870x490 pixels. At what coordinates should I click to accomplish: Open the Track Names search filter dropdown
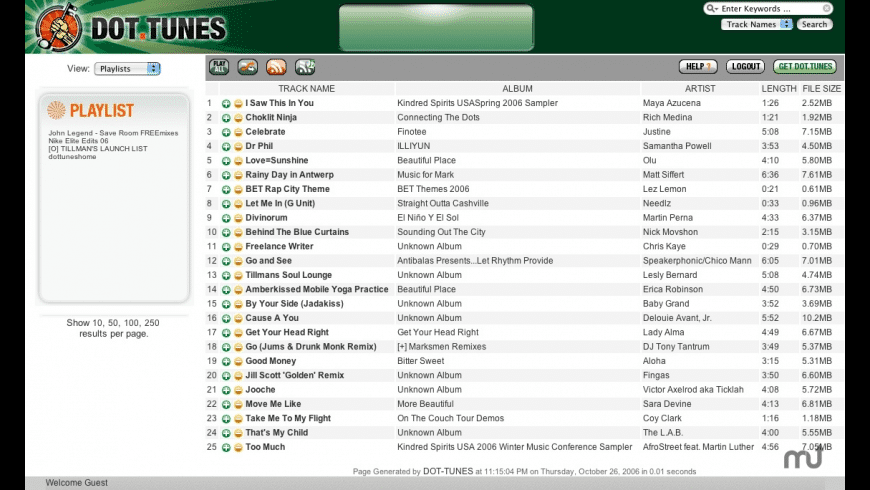coord(756,24)
